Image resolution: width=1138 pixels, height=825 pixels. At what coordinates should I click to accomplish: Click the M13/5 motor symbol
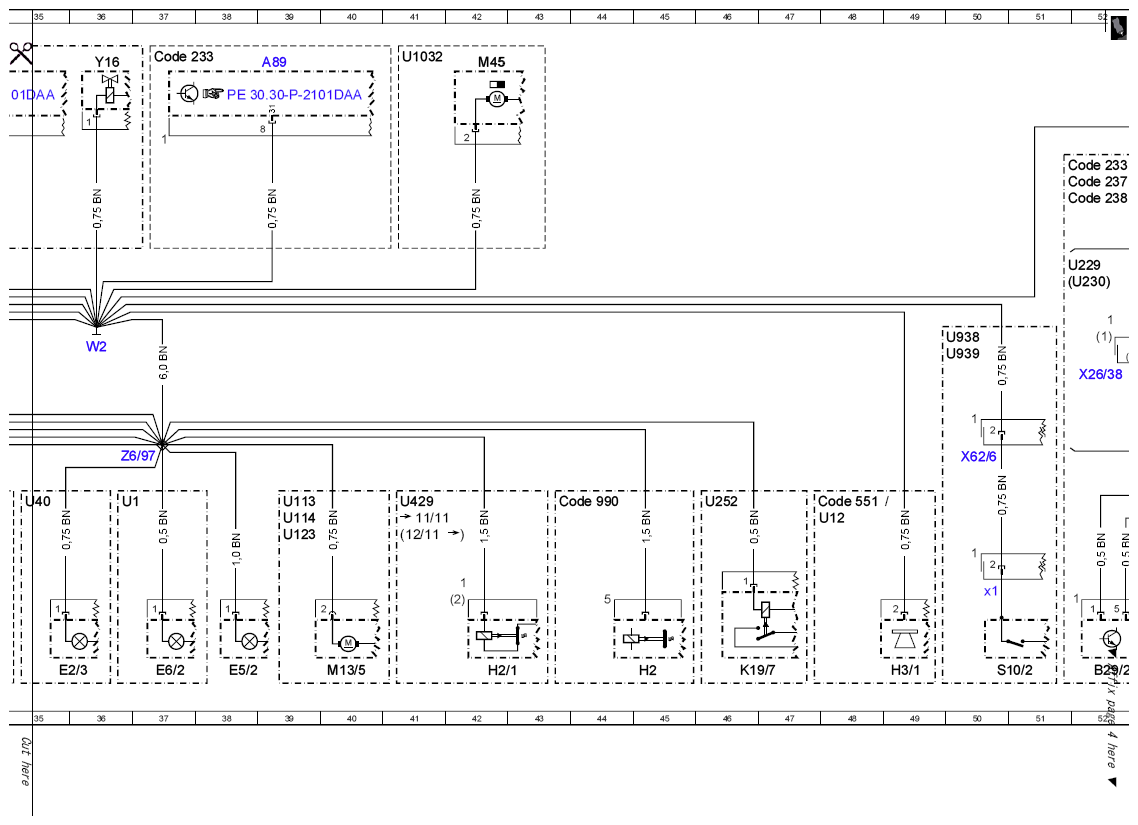click(347, 643)
